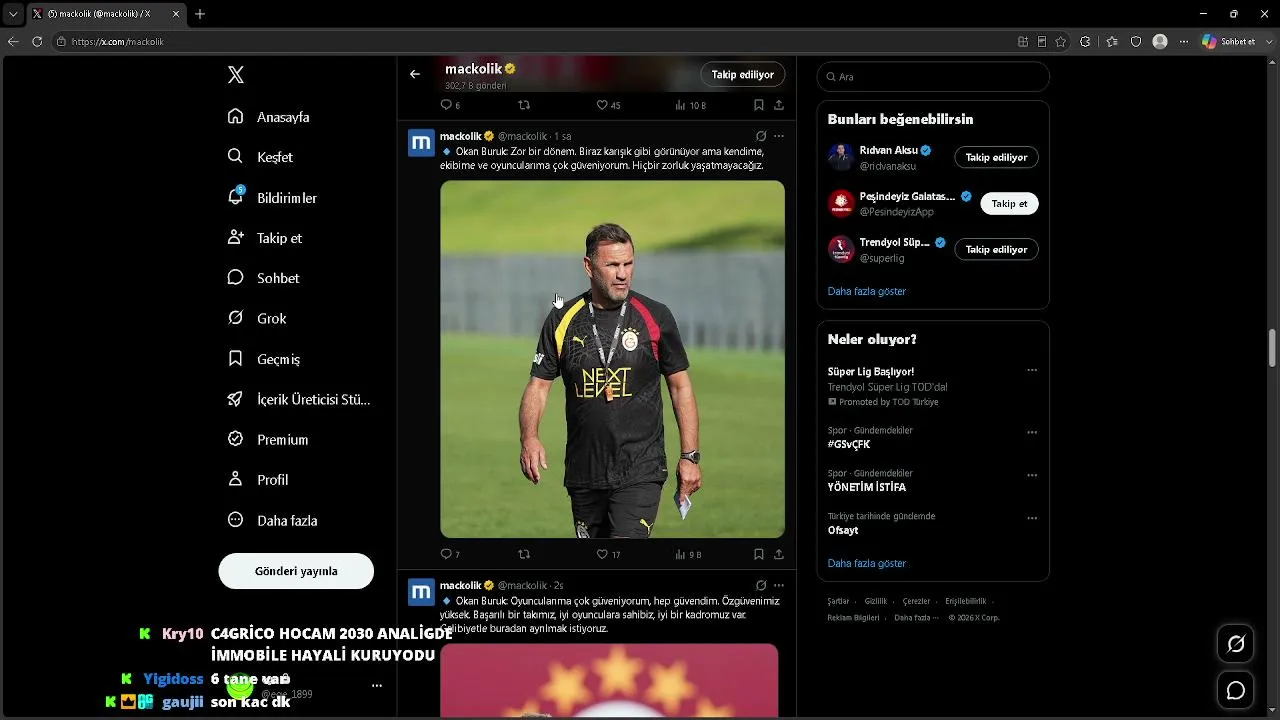Open the #GSvÇFK trend

click(849, 444)
